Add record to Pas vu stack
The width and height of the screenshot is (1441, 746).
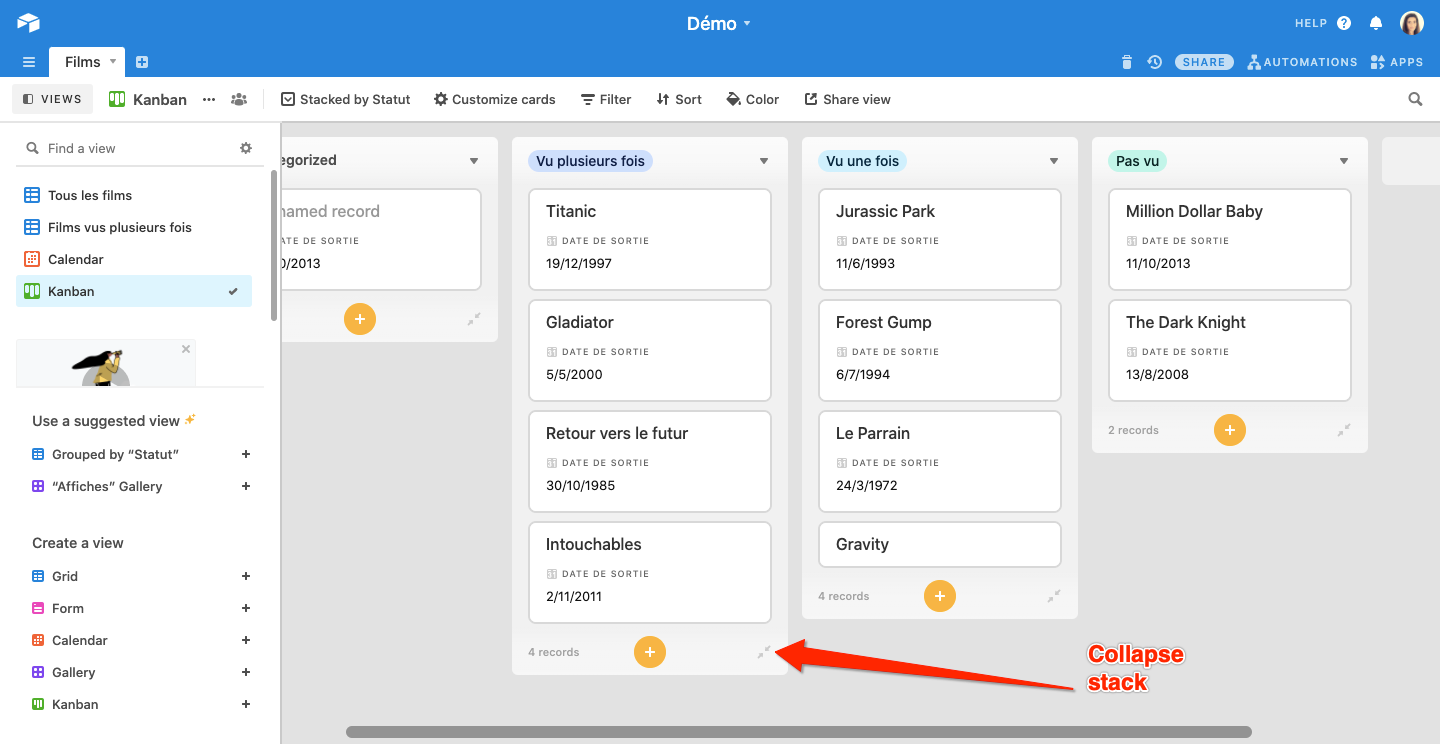coord(1230,430)
